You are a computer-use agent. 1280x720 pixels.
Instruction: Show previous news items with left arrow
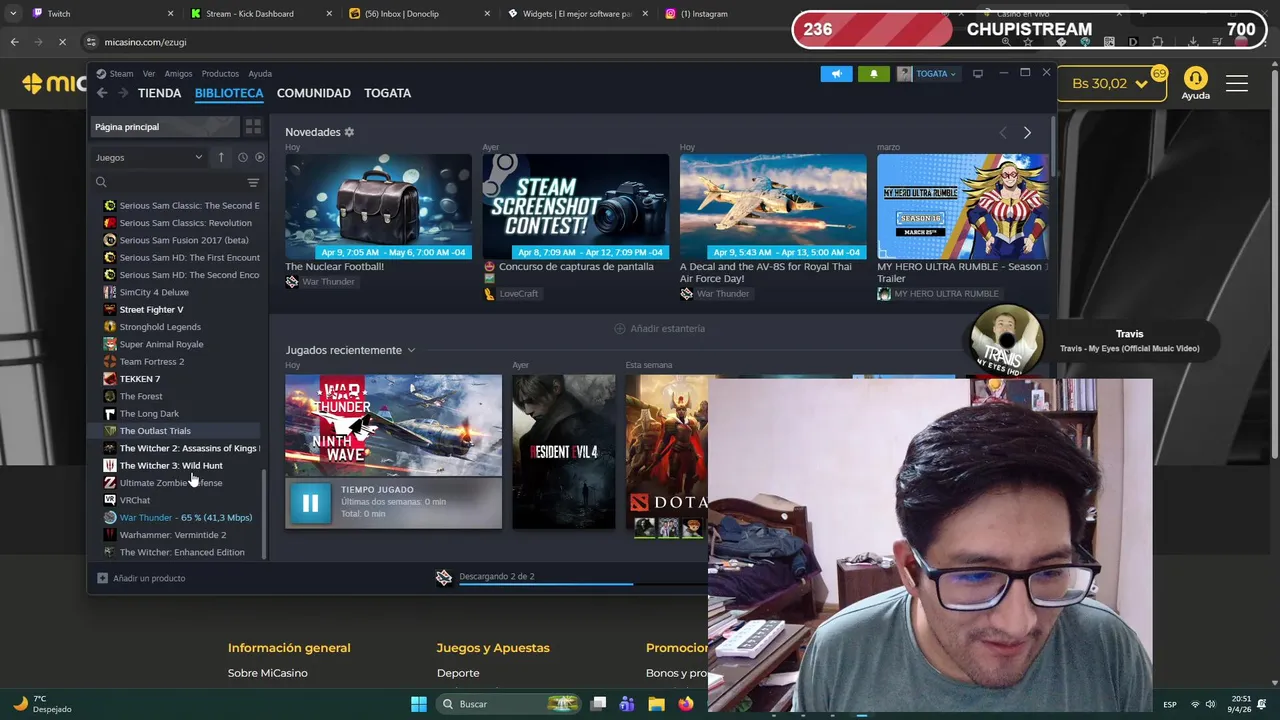[x=1003, y=132]
